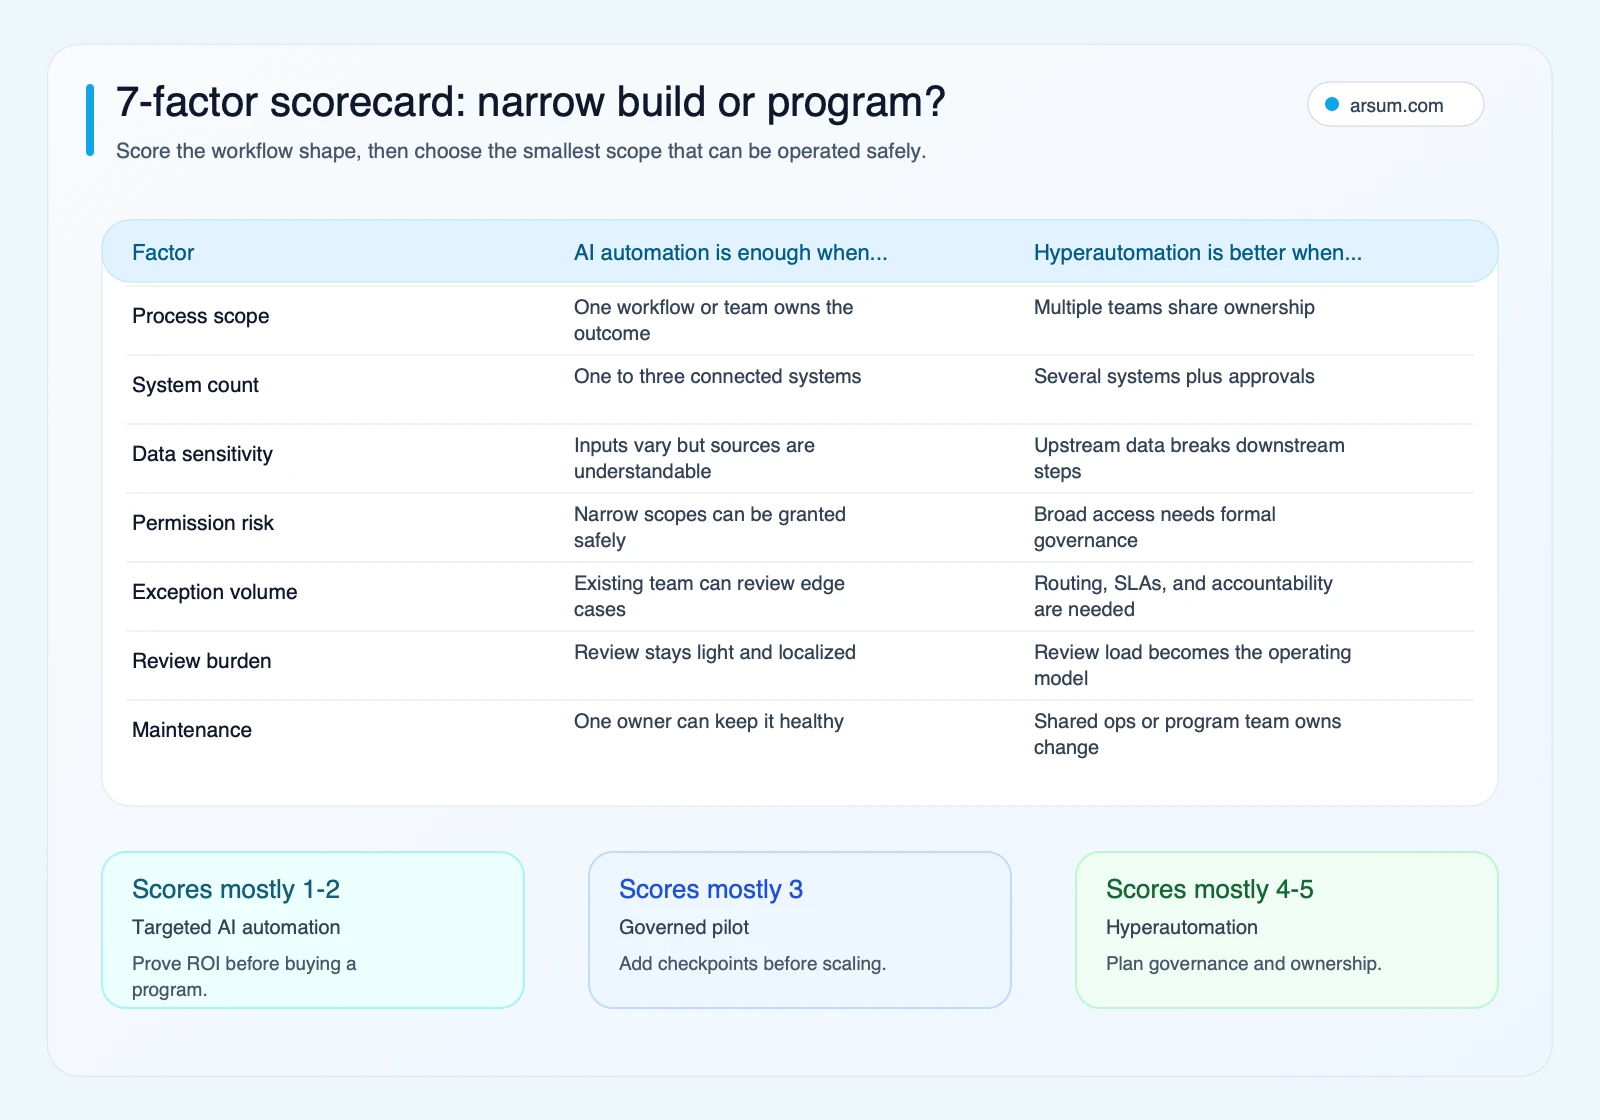Viewport: 1600px width, 1120px height.
Task: Click 'Prove ROI before buying a program.'
Action: pyautogui.click(x=244, y=976)
